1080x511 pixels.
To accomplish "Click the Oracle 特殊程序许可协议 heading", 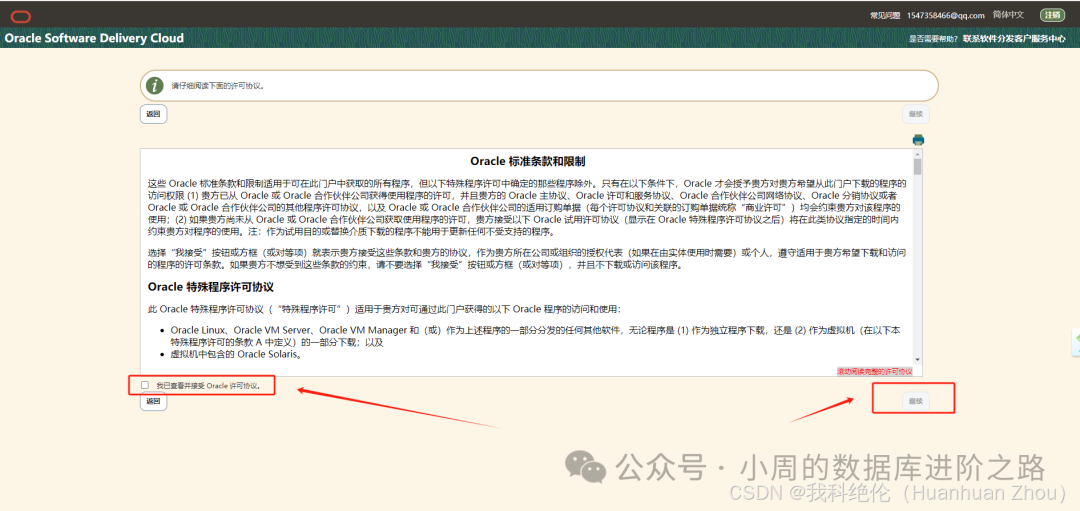I will pyautogui.click(x=211, y=286).
